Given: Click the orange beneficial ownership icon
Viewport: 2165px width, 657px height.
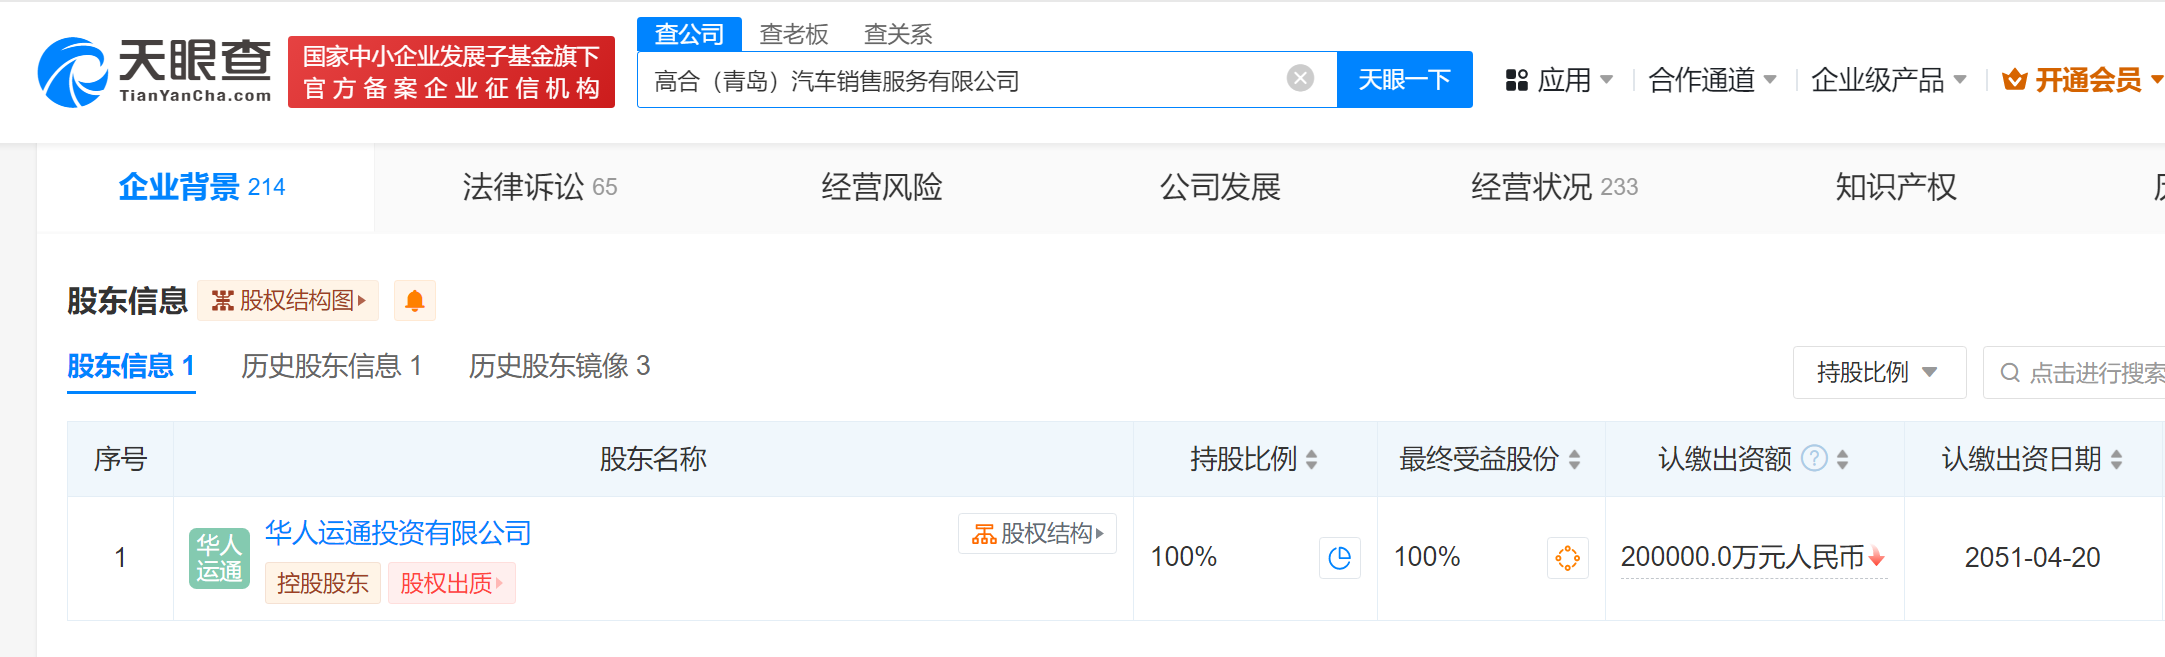Looking at the screenshot, I should (x=1567, y=557).
